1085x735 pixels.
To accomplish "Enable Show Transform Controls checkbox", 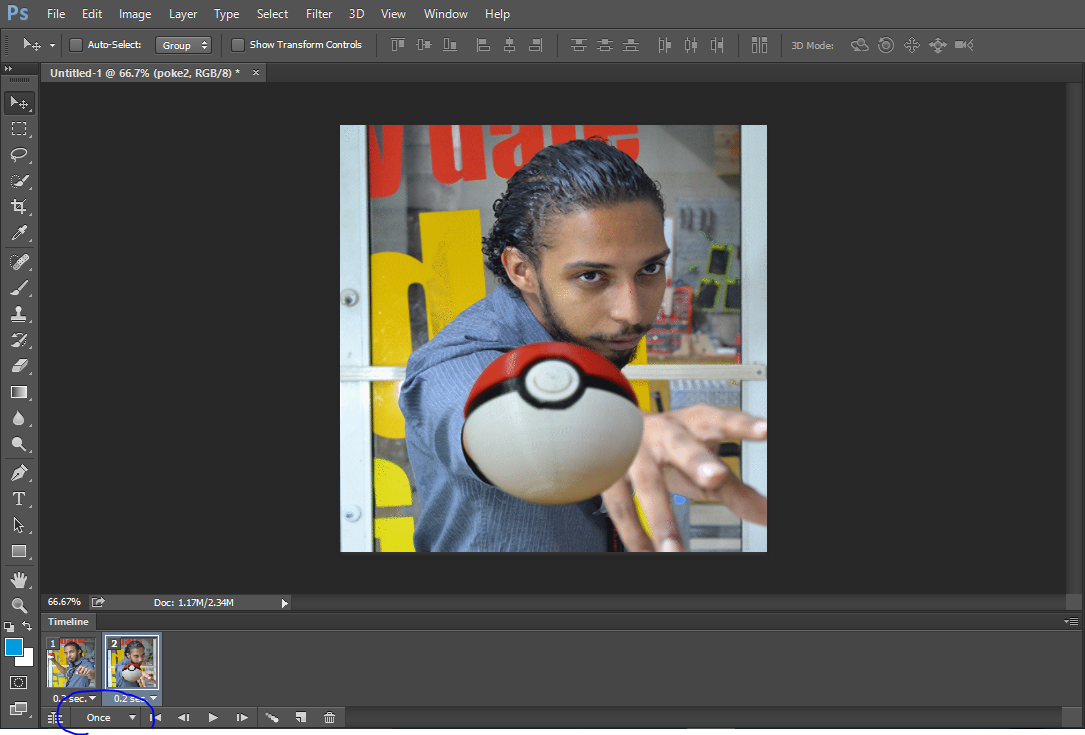I will point(237,45).
